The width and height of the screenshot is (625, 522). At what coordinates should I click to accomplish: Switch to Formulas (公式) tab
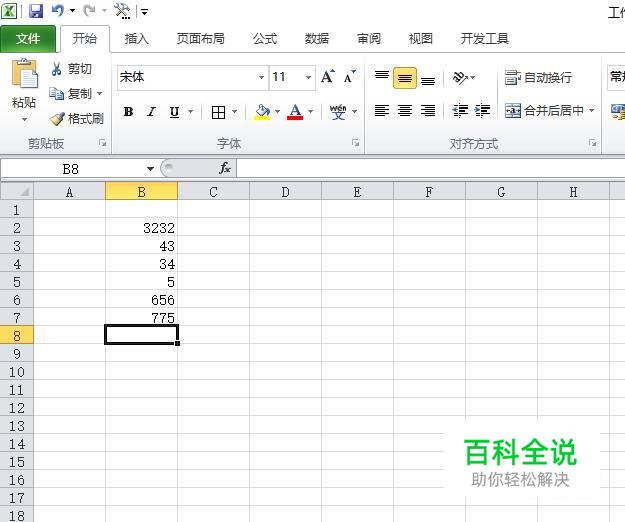265,39
